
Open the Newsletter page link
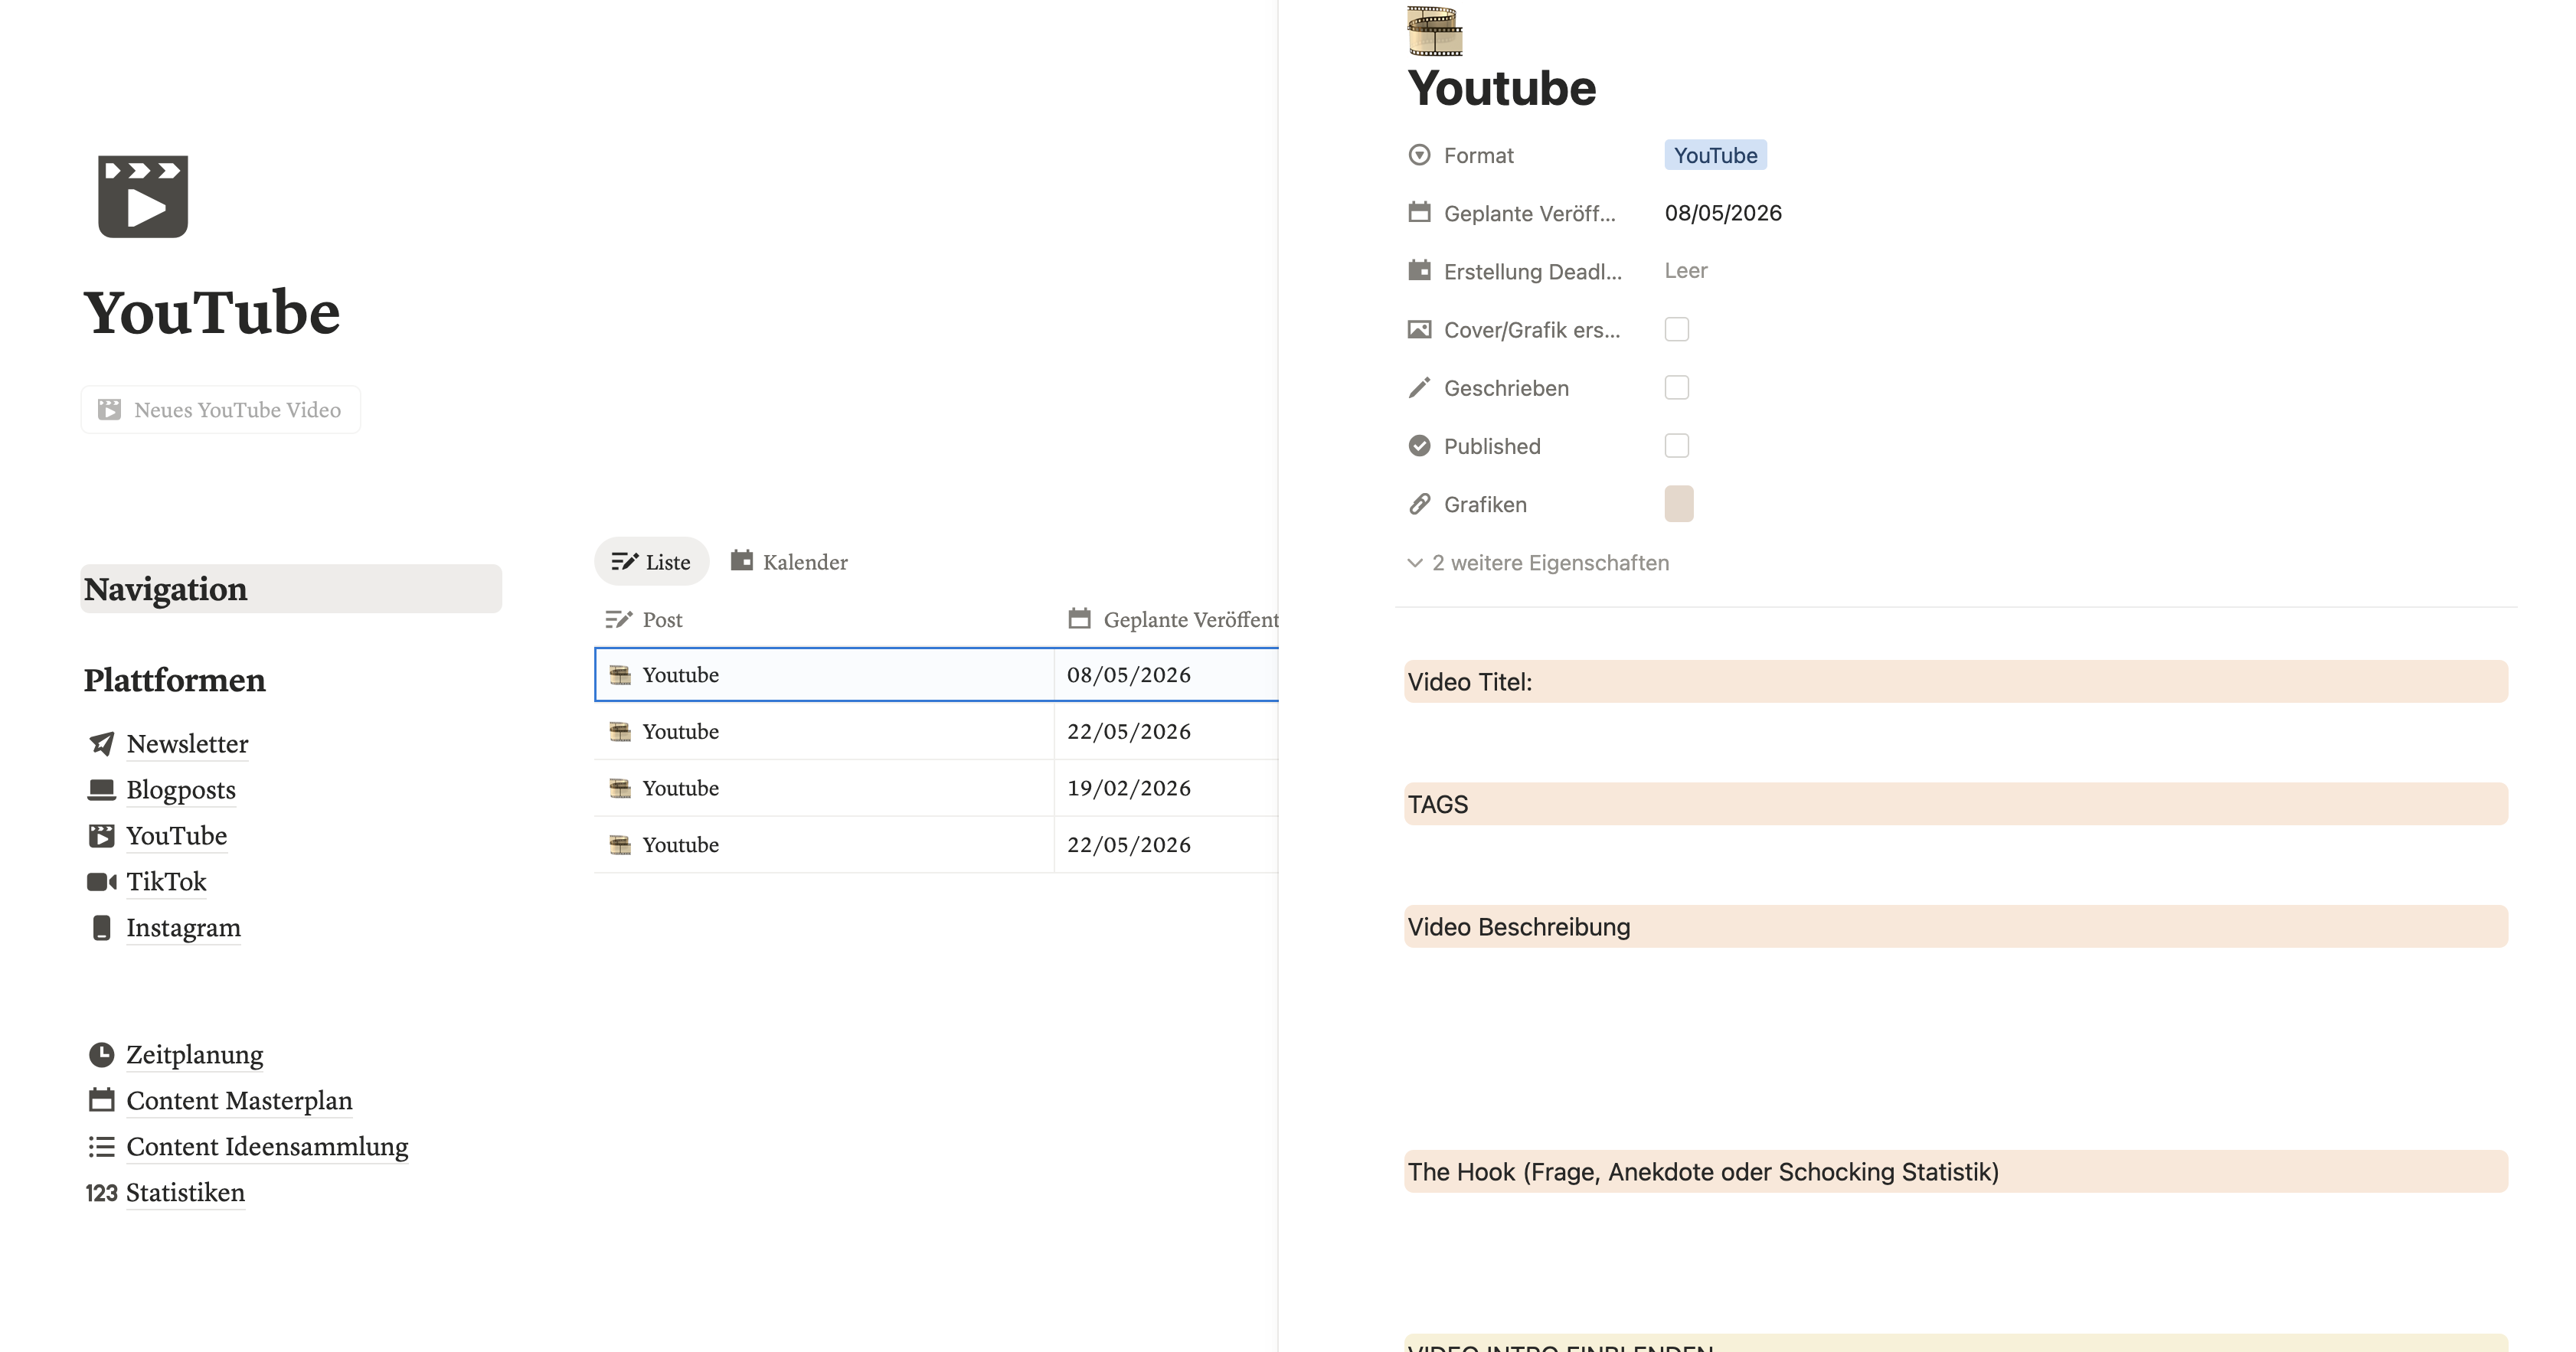(187, 744)
